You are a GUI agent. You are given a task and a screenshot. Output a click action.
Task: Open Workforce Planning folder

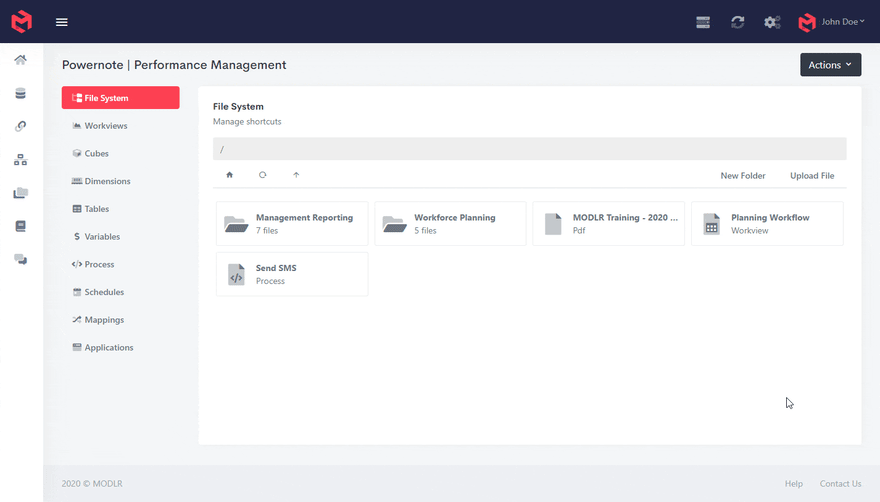pos(450,223)
